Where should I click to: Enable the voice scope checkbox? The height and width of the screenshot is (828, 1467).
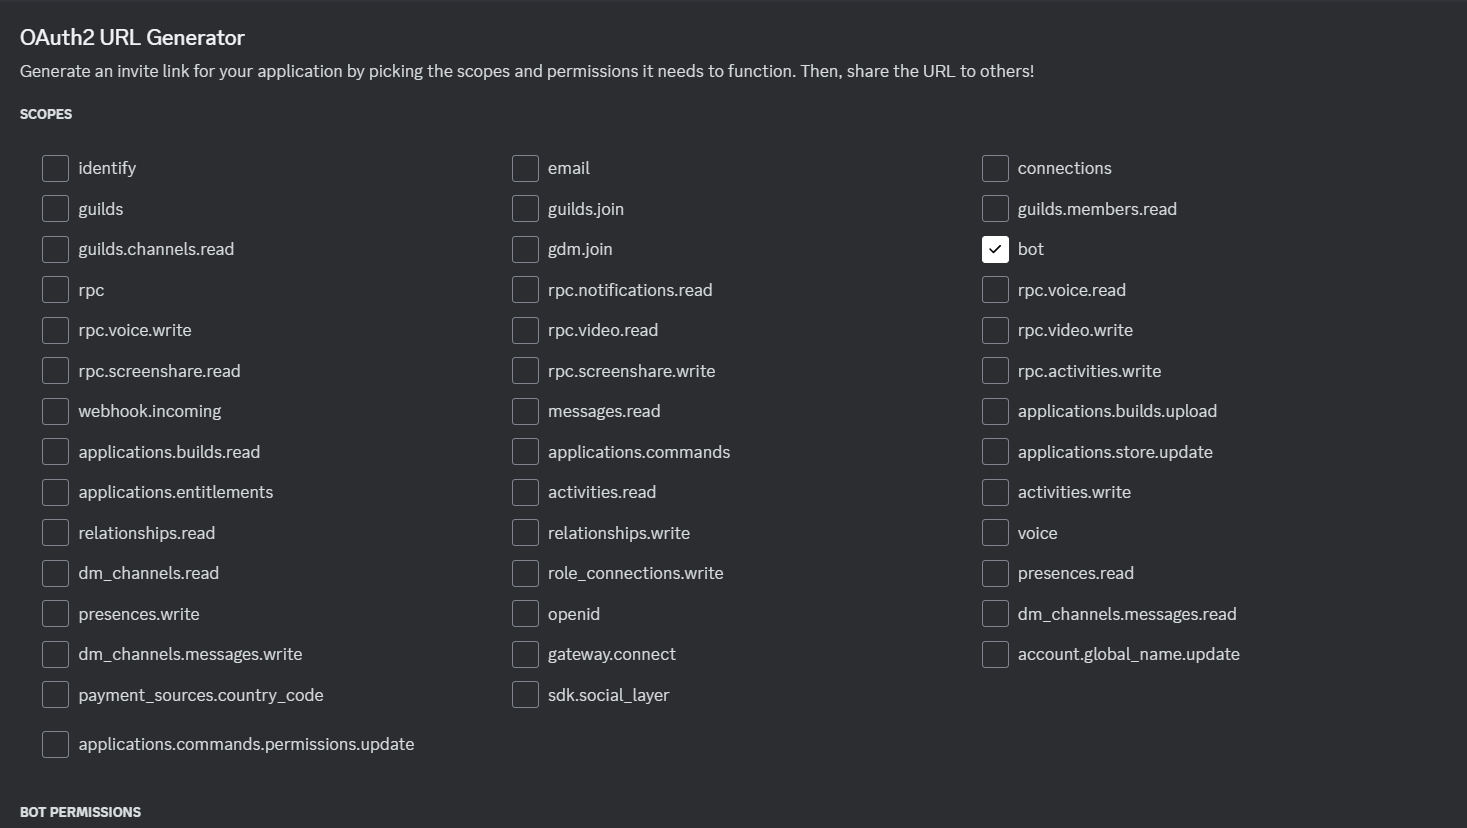click(995, 532)
